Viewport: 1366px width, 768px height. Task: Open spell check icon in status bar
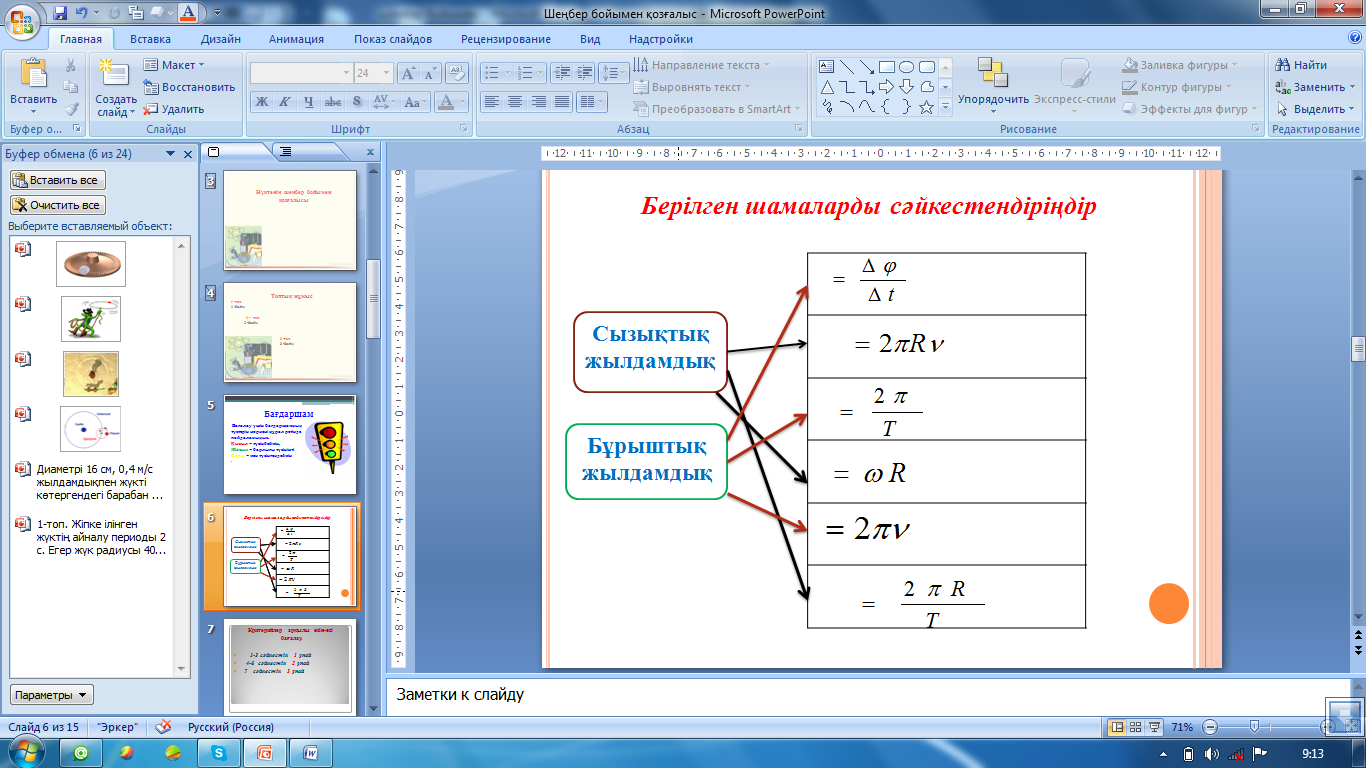(x=164, y=727)
